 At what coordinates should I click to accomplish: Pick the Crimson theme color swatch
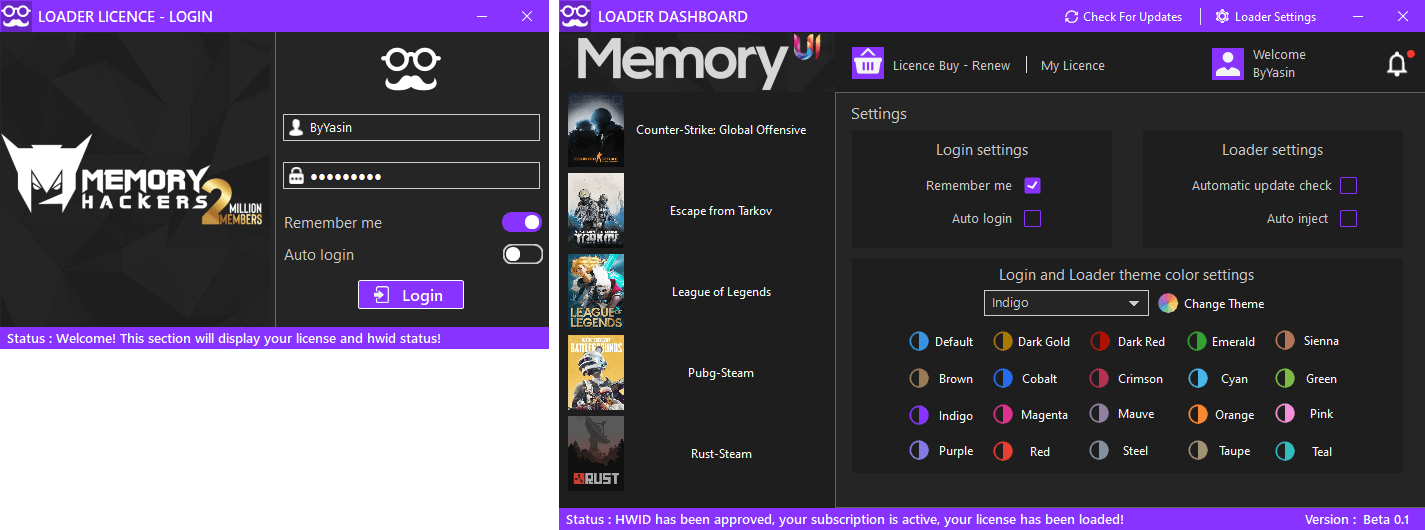click(1100, 378)
